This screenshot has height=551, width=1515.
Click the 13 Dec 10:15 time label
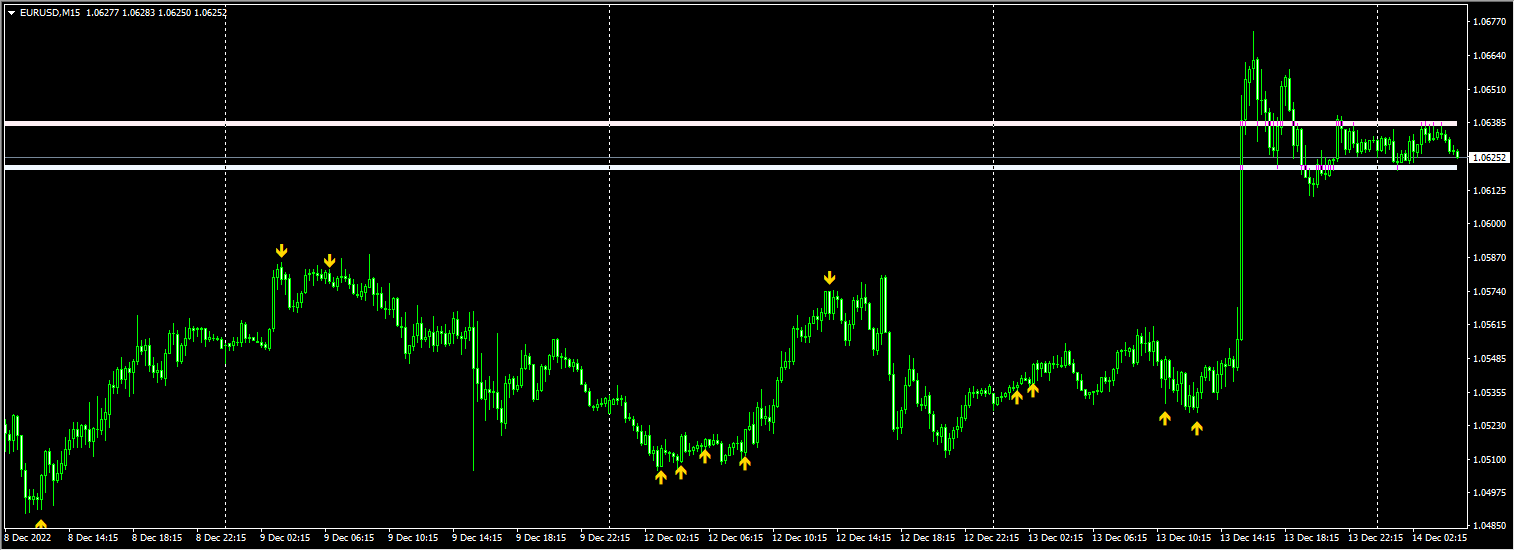coord(1183,538)
